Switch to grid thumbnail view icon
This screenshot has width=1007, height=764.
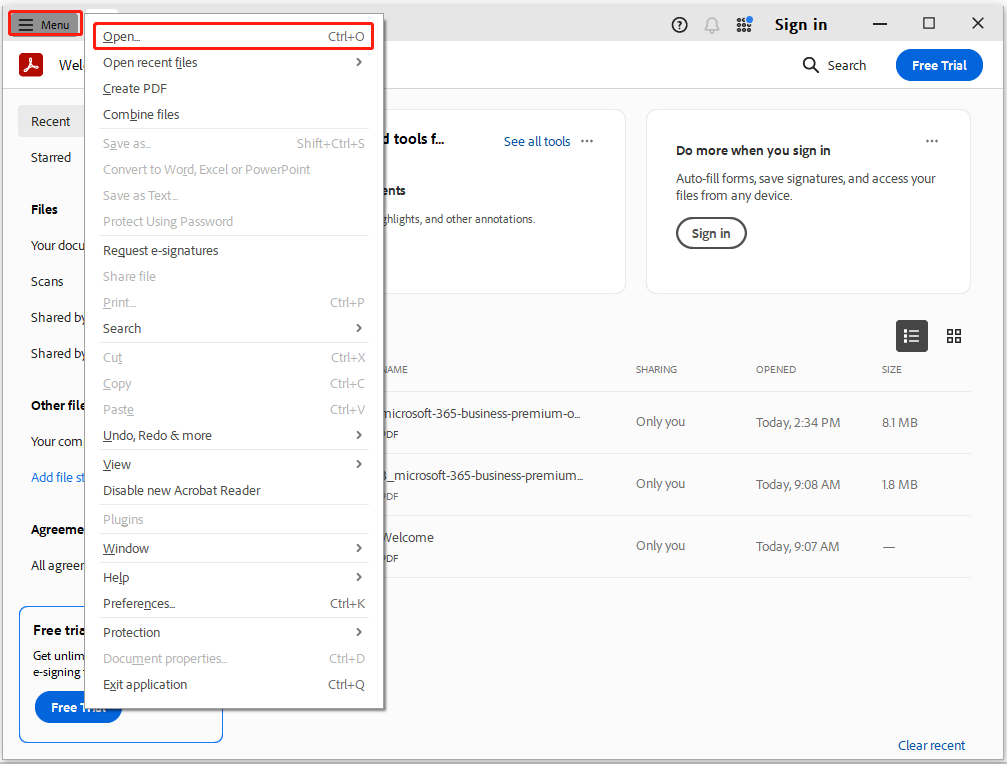[954, 336]
